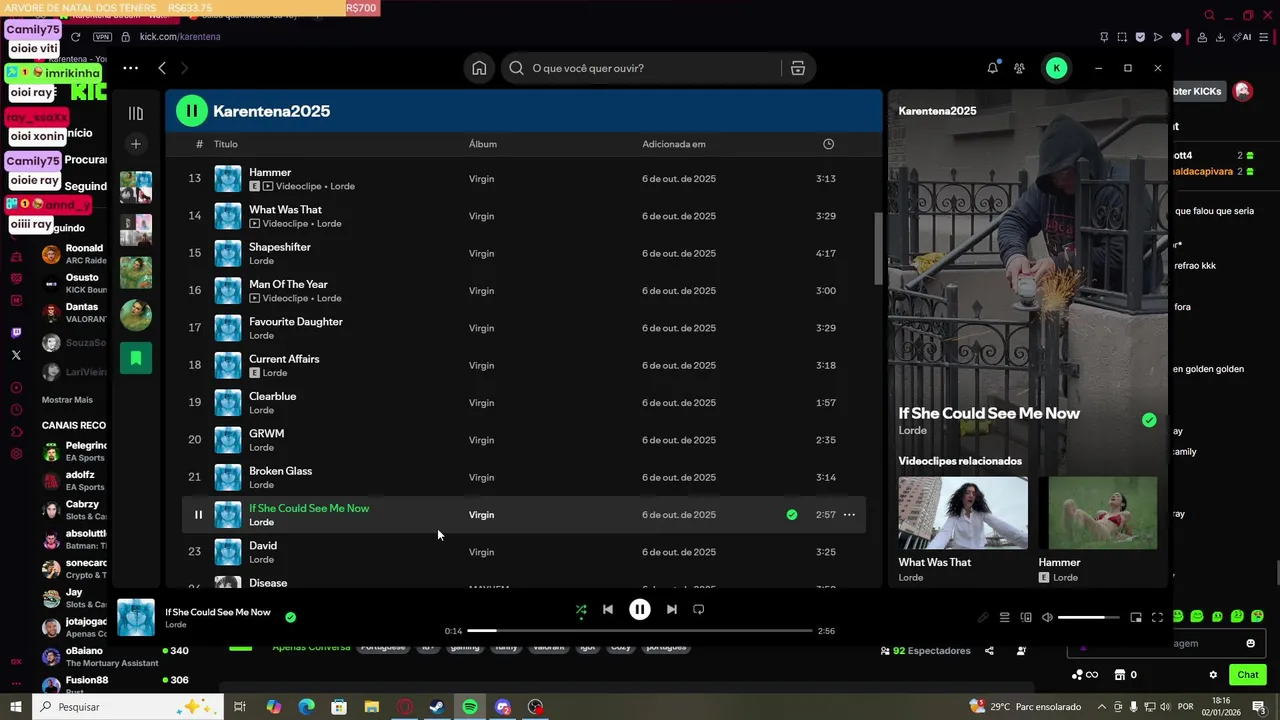Image resolution: width=1280 pixels, height=720 pixels.
Task: Sort playlist by Título column
Action: click(225, 144)
